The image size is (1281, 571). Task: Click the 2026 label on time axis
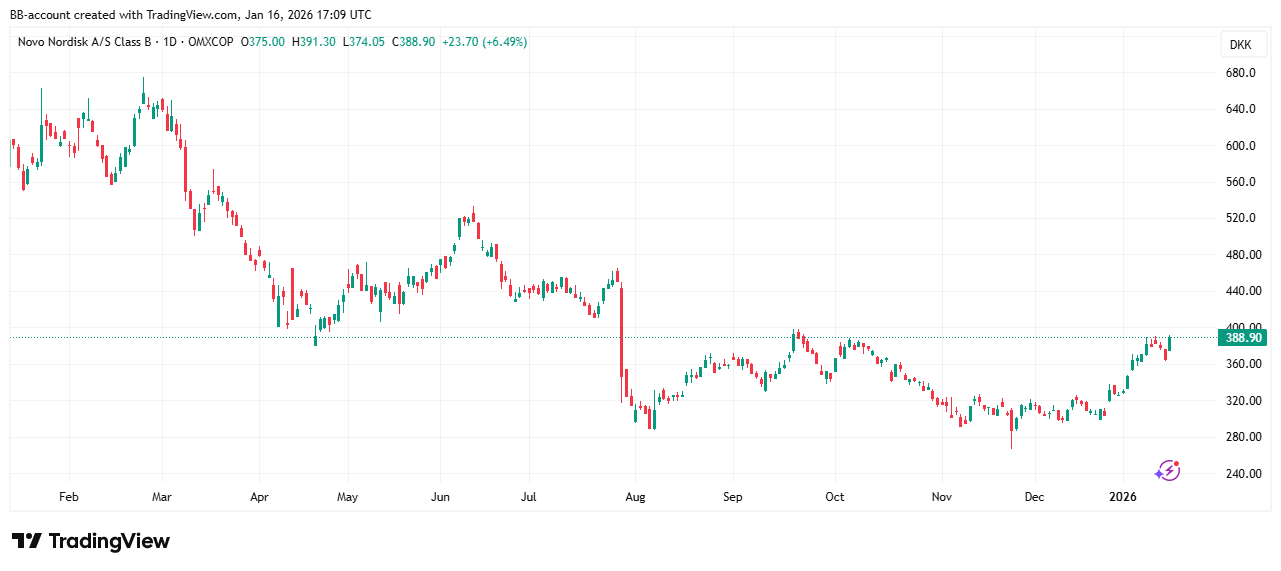tap(1123, 496)
